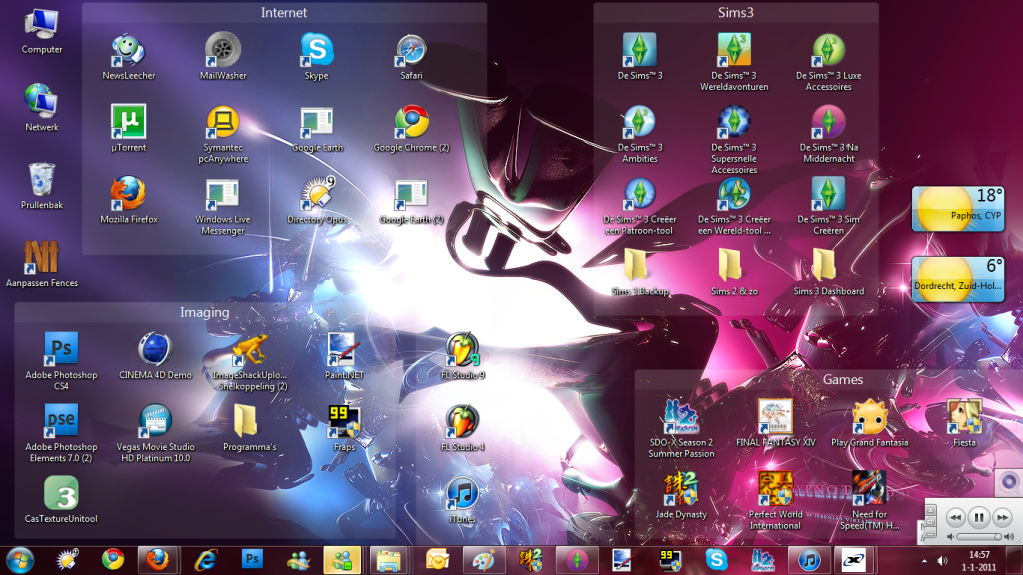Go to previous track in mini player
The height and width of the screenshot is (575, 1023).
coord(956,518)
